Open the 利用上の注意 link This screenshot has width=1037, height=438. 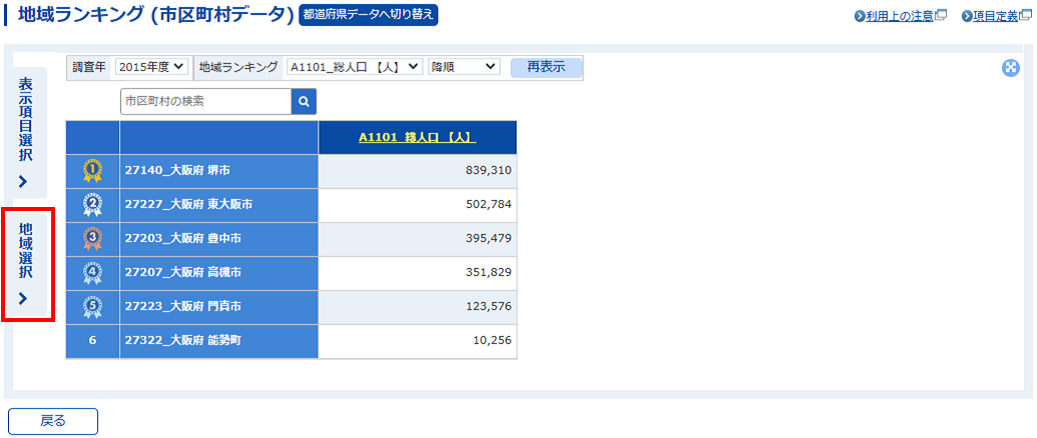899,16
